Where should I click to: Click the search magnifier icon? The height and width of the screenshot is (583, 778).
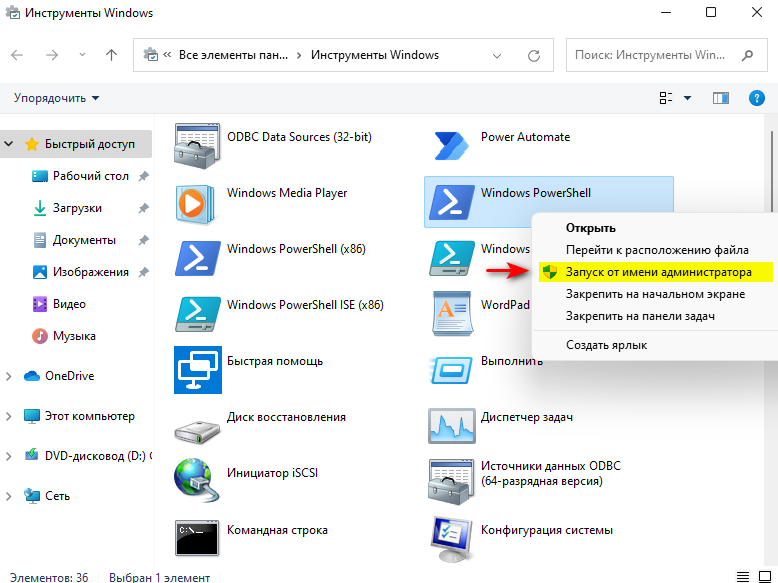tap(747, 55)
